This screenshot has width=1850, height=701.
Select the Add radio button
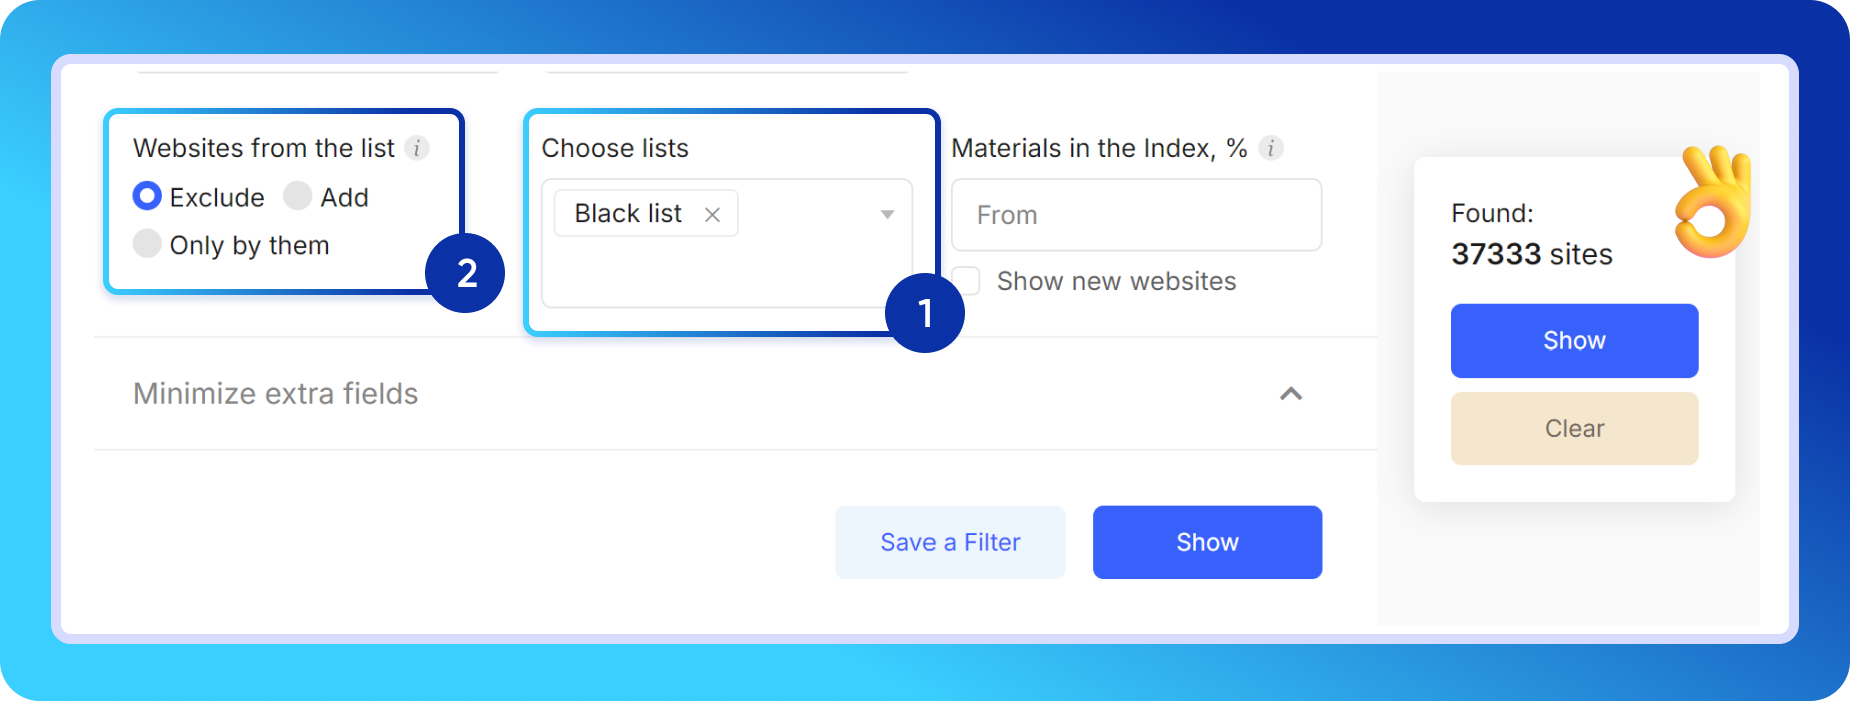tap(297, 196)
